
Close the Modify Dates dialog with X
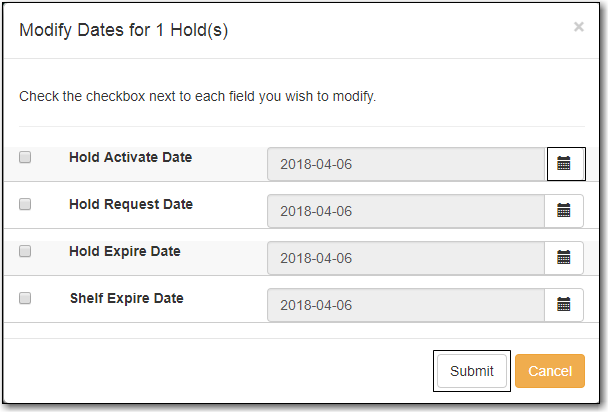coord(579,27)
